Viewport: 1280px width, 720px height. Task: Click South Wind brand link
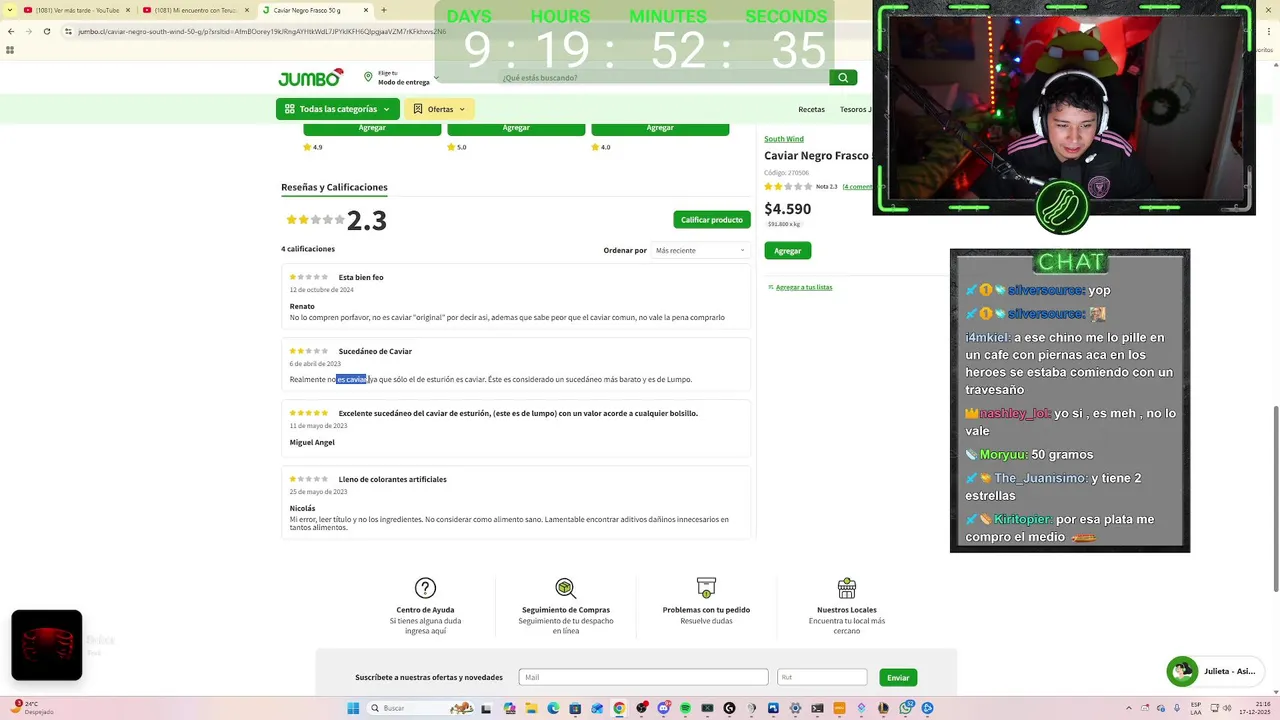pyautogui.click(x=784, y=139)
